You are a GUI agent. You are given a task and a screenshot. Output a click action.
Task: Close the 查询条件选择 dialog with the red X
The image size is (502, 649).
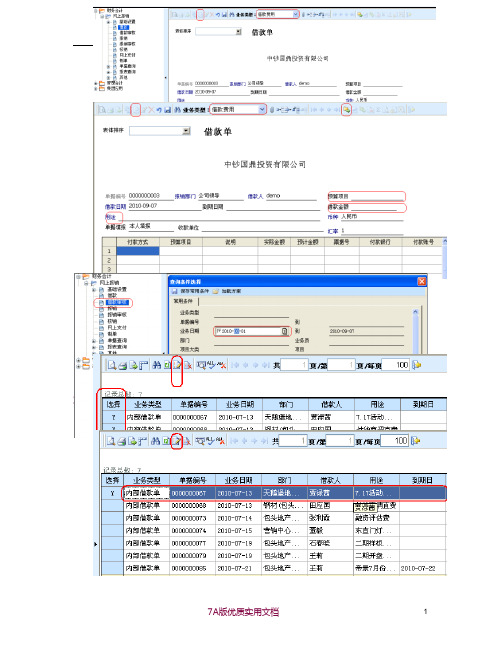click(421, 281)
